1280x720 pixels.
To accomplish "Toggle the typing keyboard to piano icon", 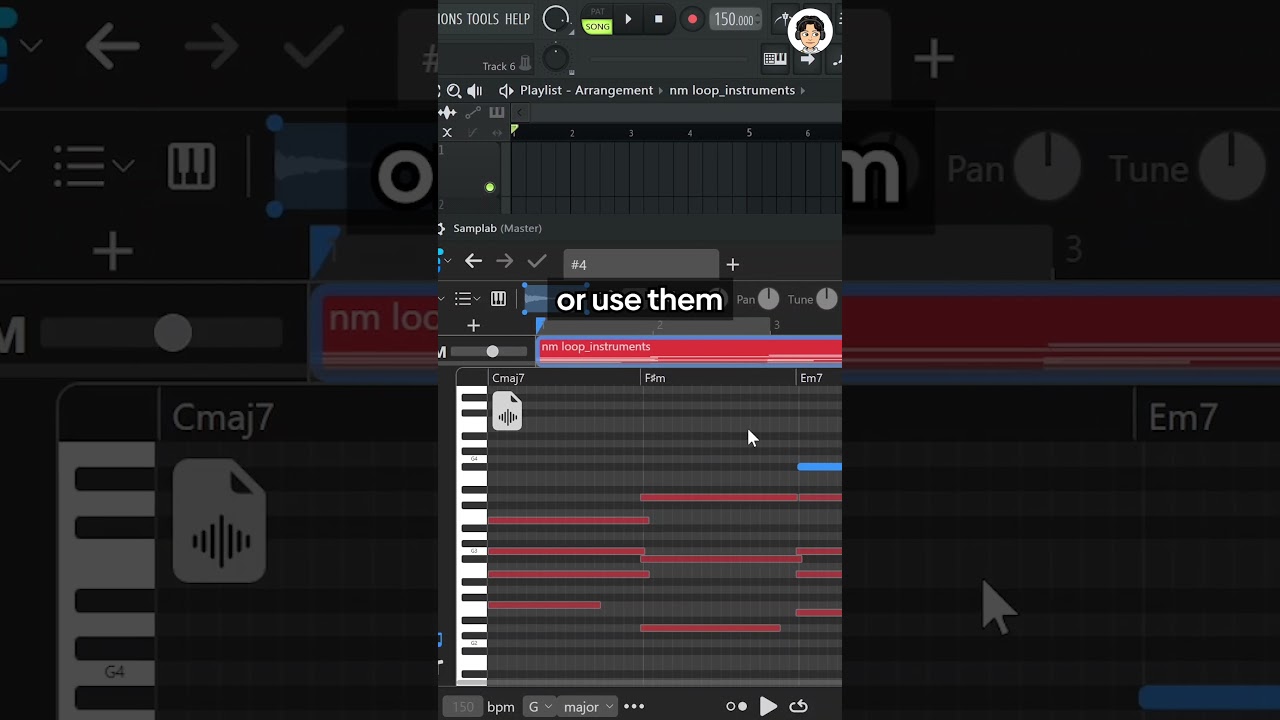I will tap(775, 59).
